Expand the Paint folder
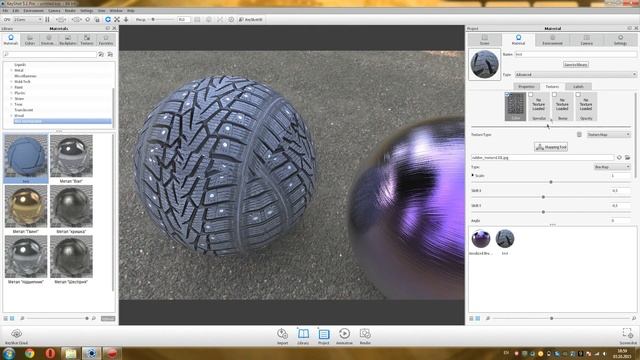Screen dimensions: 640x360 (11, 87)
